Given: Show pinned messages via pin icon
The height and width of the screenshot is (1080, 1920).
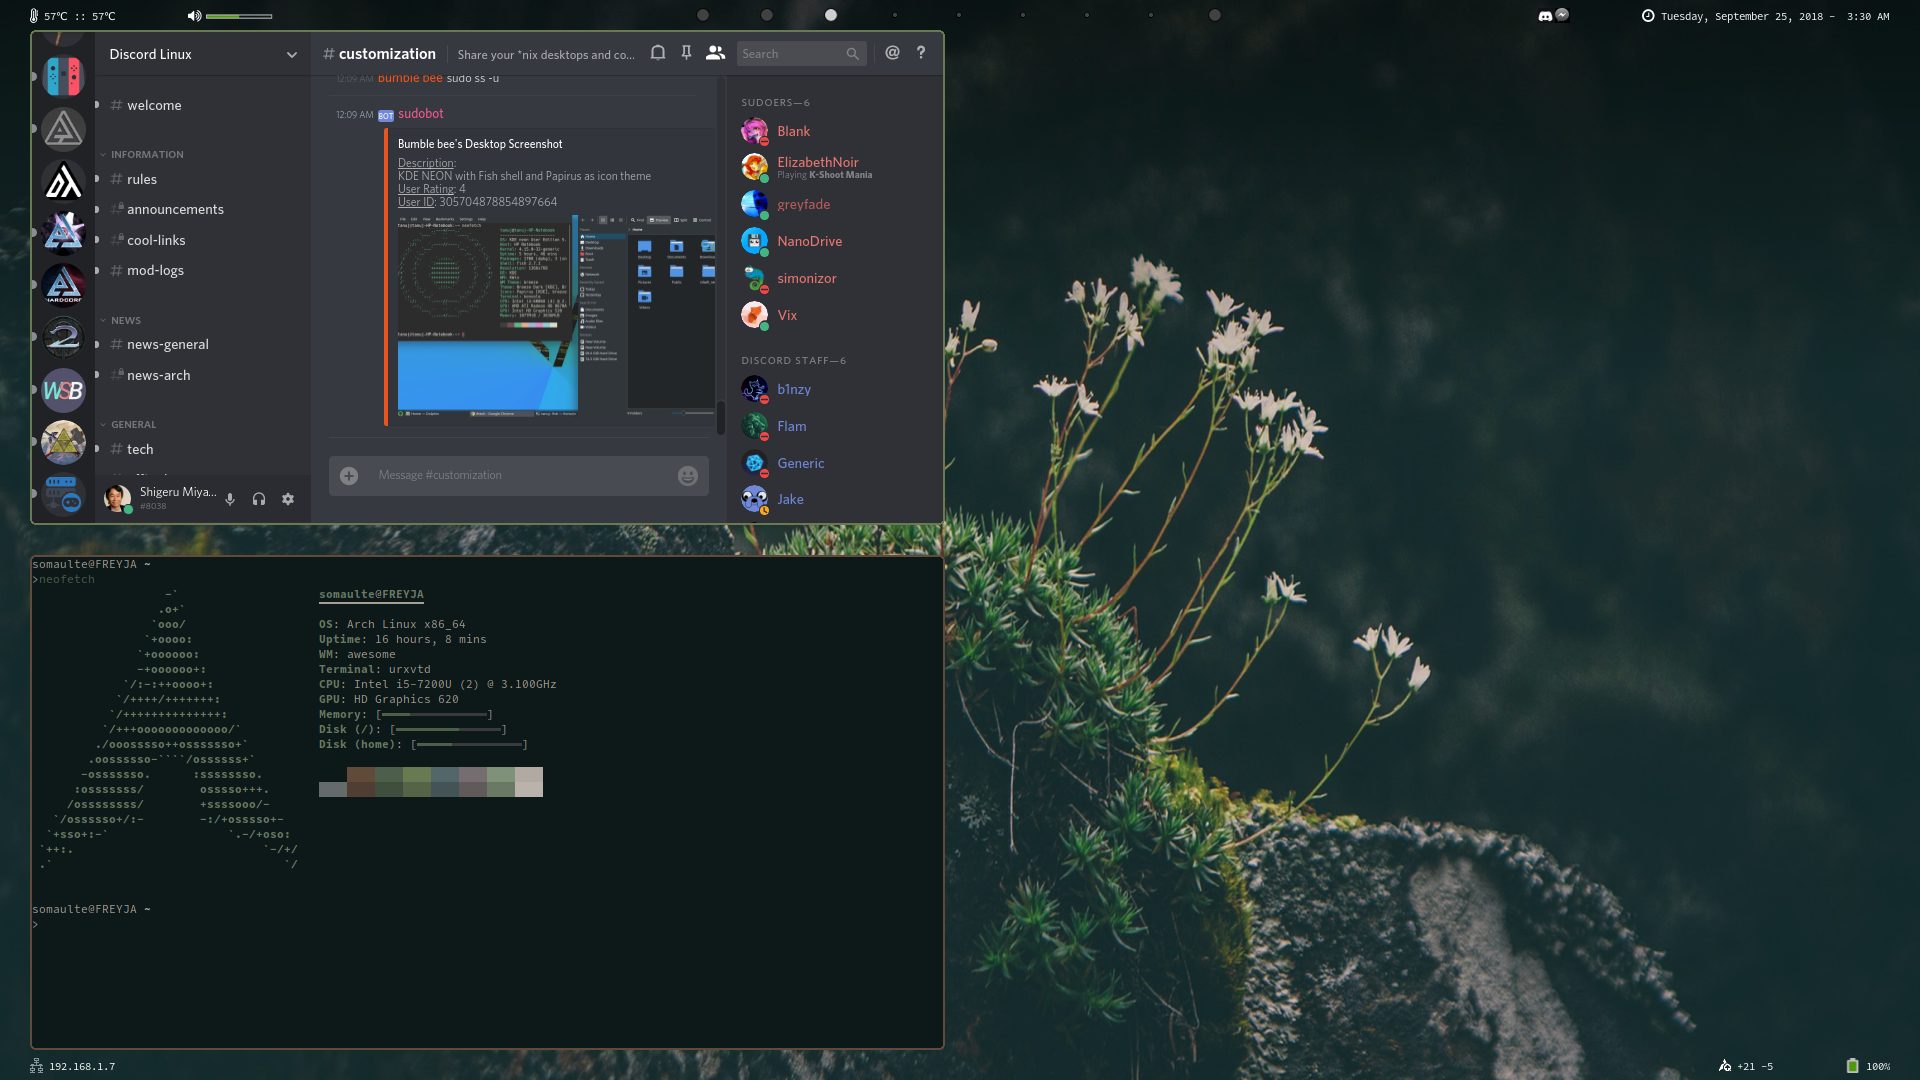Looking at the screenshot, I should 687,53.
